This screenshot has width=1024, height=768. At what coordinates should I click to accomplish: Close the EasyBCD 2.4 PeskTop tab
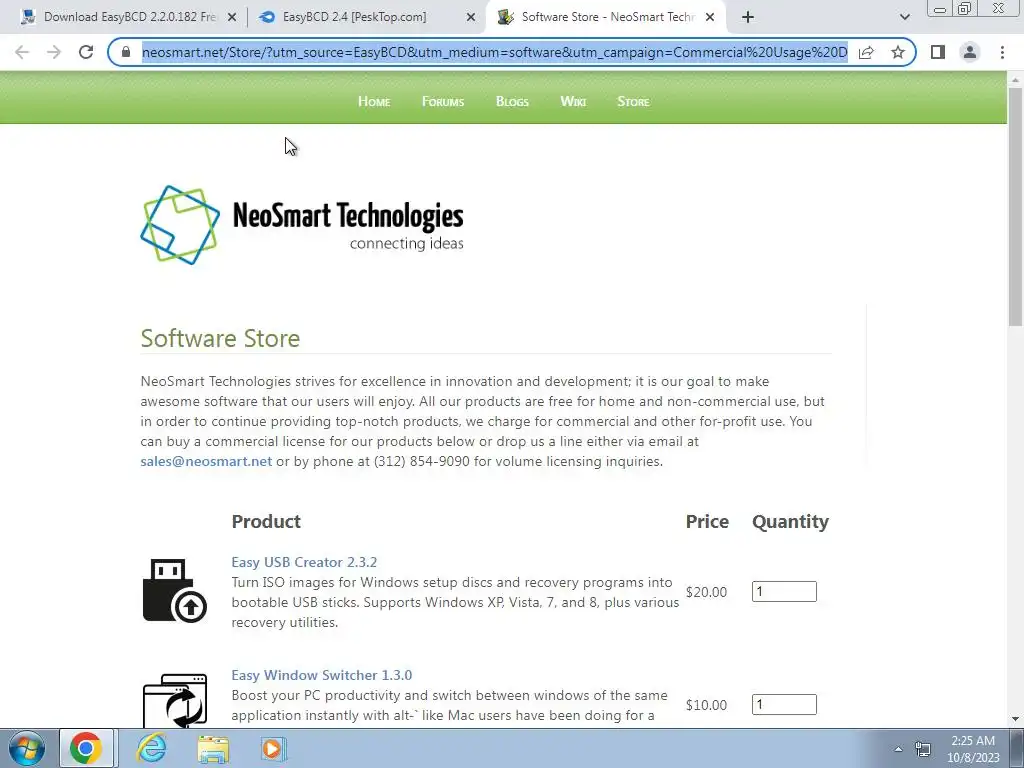point(471,17)
